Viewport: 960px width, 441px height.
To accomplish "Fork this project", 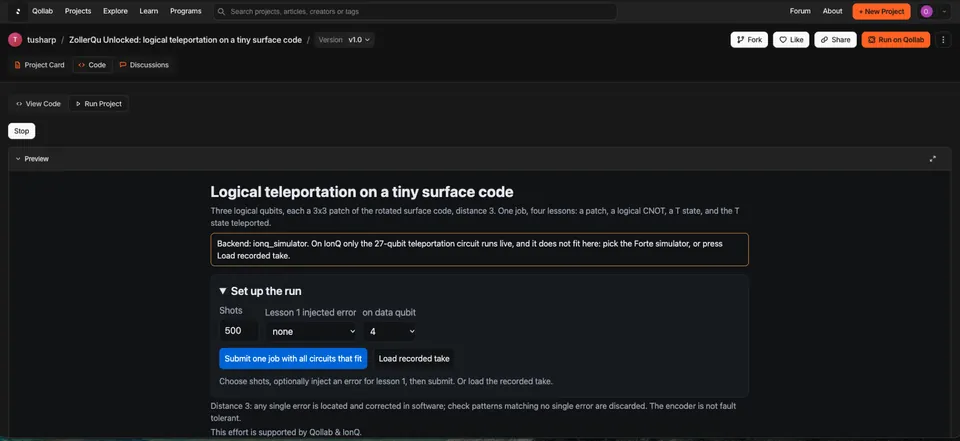I will click(749, 40).
